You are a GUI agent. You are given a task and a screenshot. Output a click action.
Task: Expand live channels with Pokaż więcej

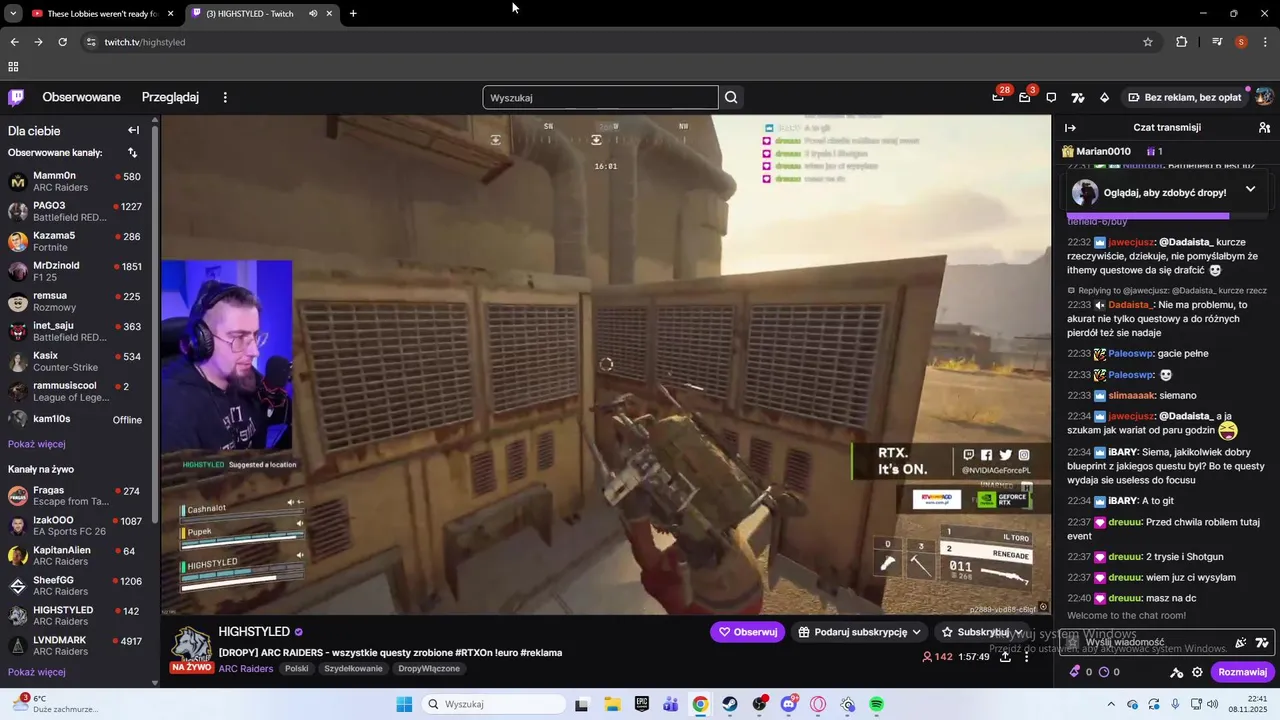click(37, 672)
